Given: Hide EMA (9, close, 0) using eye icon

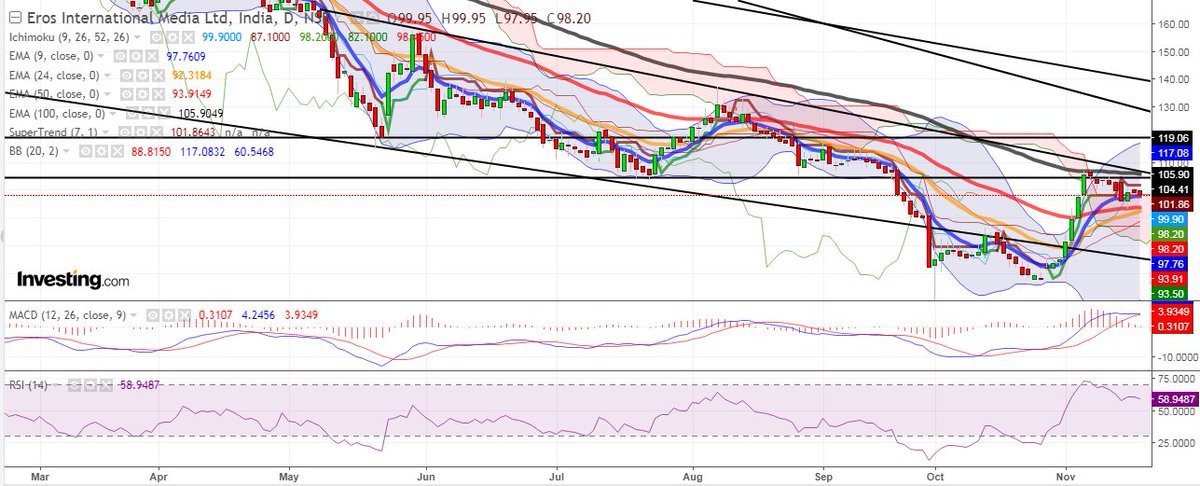Looking at the screenshot, I should (120, 56).
